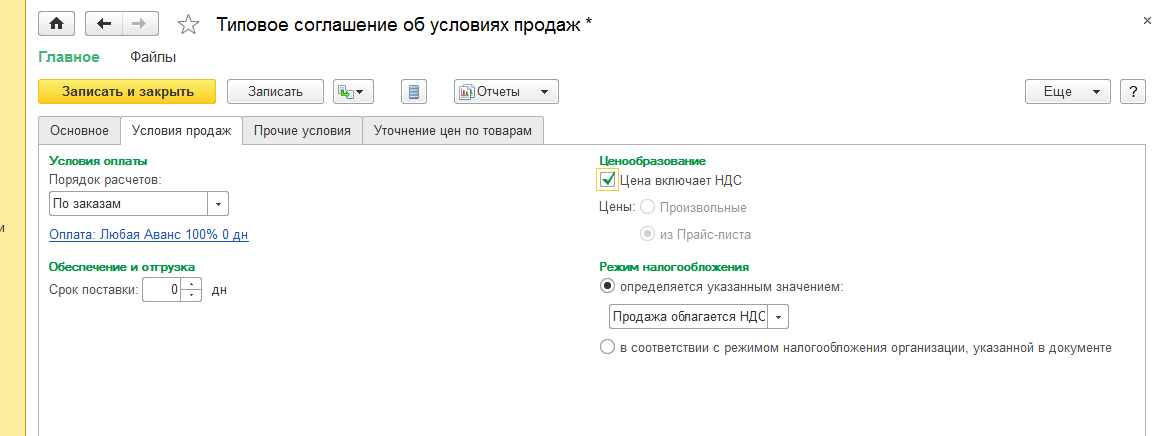This screenshot has height=436, width=1152.
Task: Close the form with the X icon
Action: point(1144,20)
